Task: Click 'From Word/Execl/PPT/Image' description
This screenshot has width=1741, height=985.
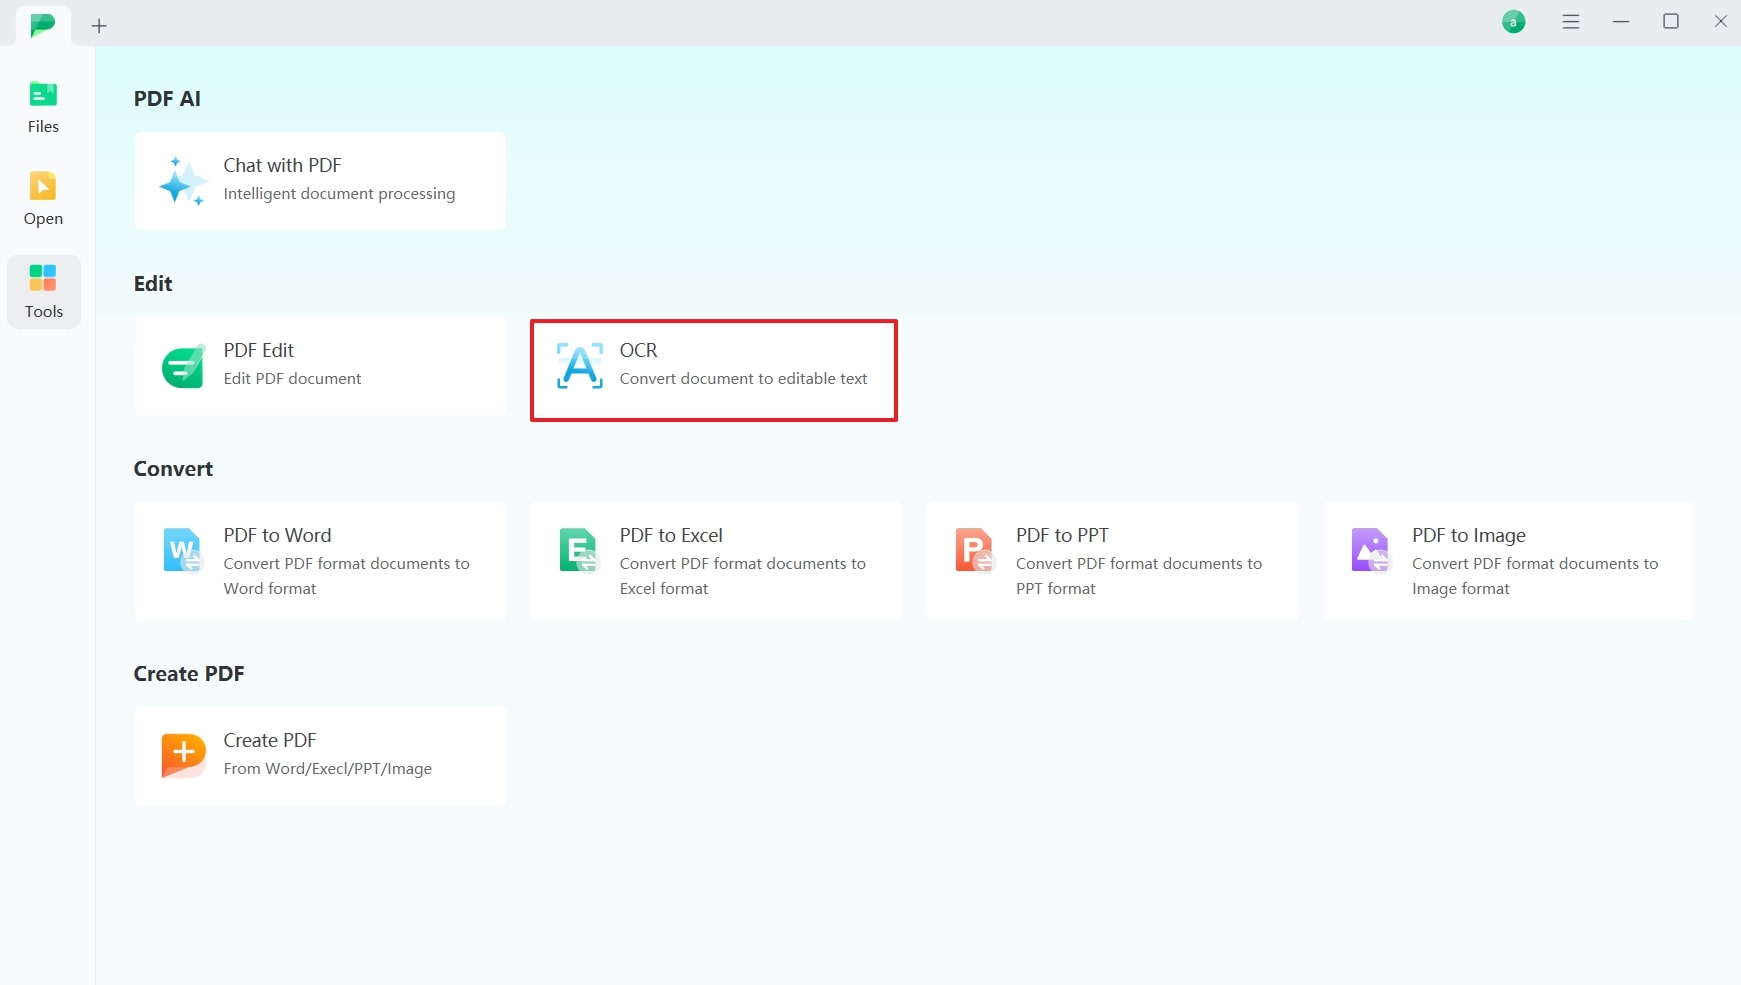Action: (x=327, y=769)
